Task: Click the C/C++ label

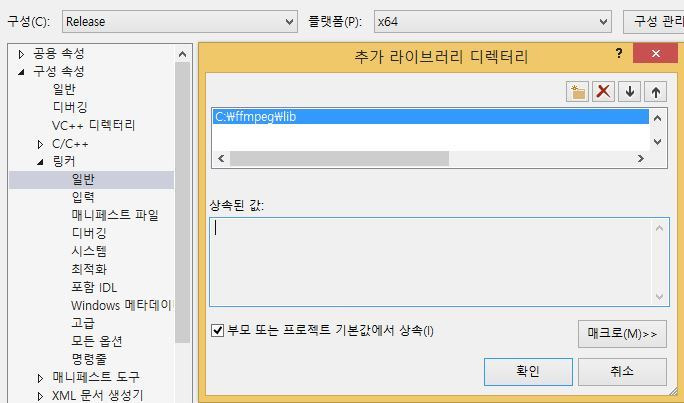Action: (x=70, y=144)
